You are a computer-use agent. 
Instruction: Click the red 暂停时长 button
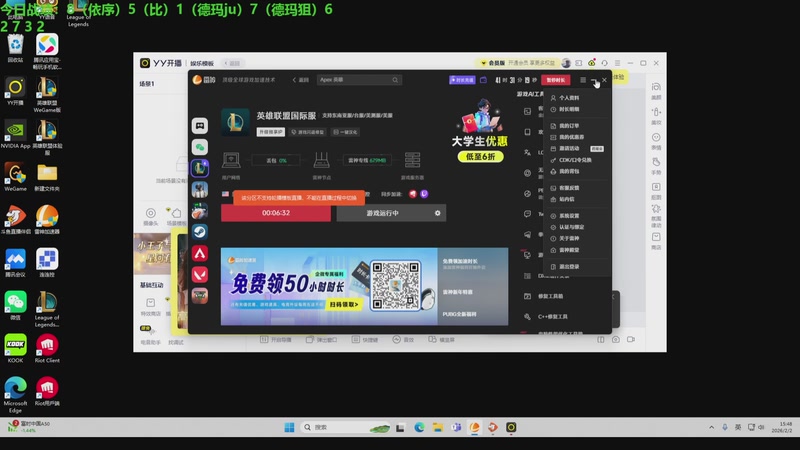tap(556, 80)
